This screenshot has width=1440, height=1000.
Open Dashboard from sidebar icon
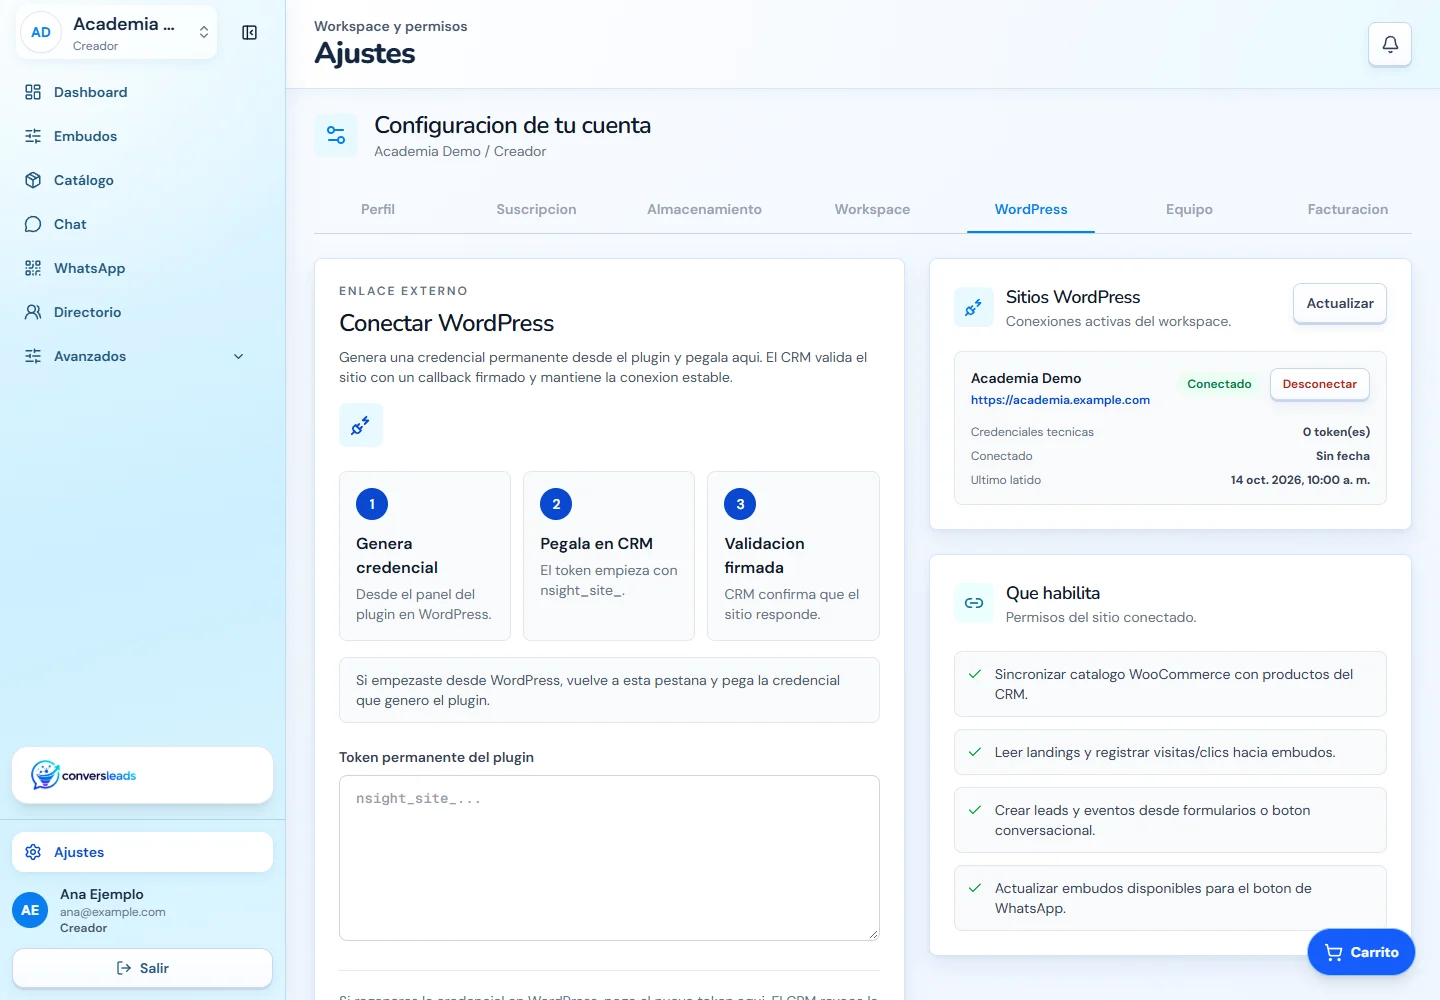[x=33, y=92]
